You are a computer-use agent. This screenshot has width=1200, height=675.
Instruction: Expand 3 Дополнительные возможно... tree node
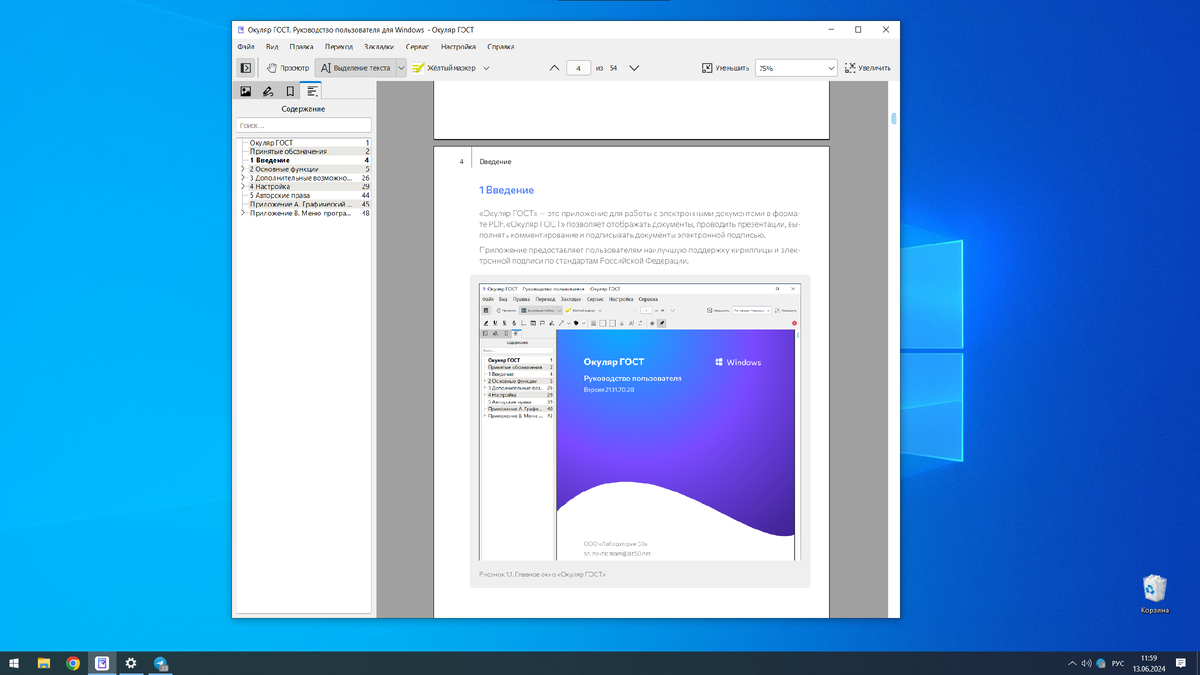[x=243, y=178]
